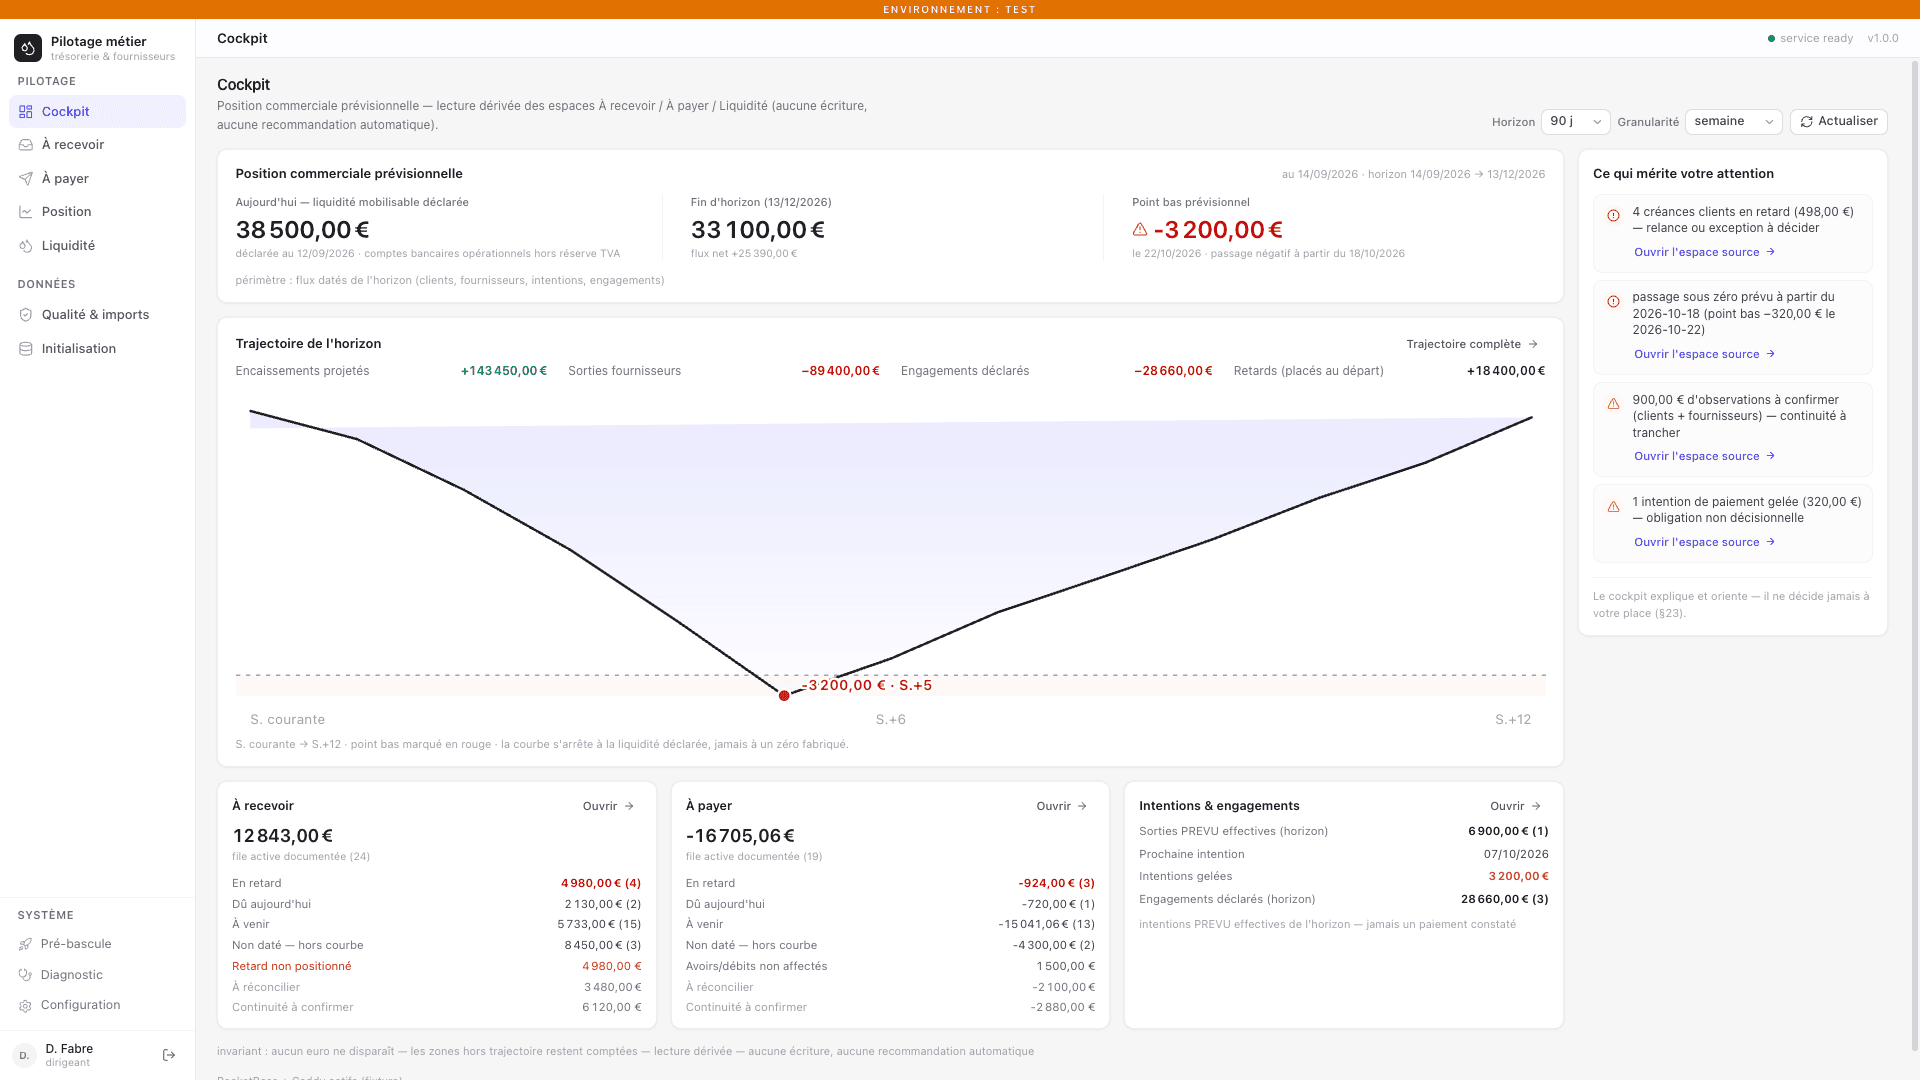Open source space for créances en retard alert

(x=1704, y=252)
